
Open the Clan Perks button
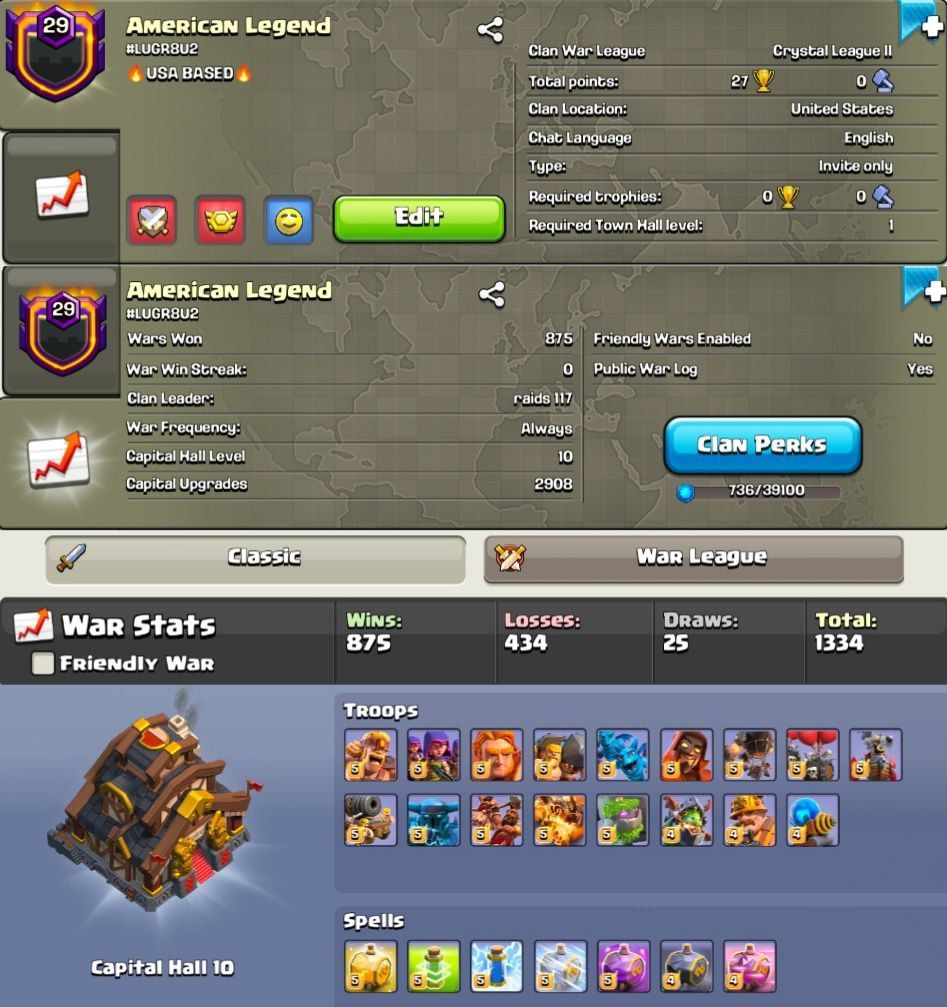763,446
